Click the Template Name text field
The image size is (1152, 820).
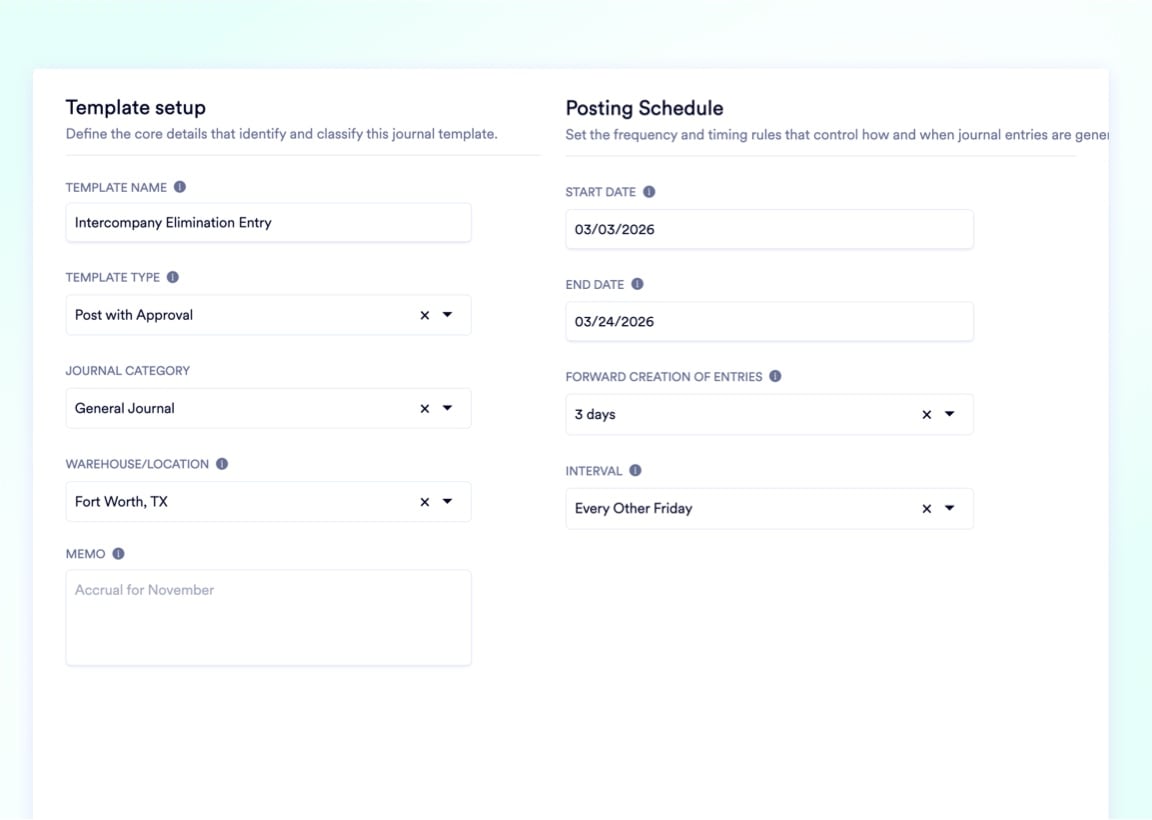(268, 223)
